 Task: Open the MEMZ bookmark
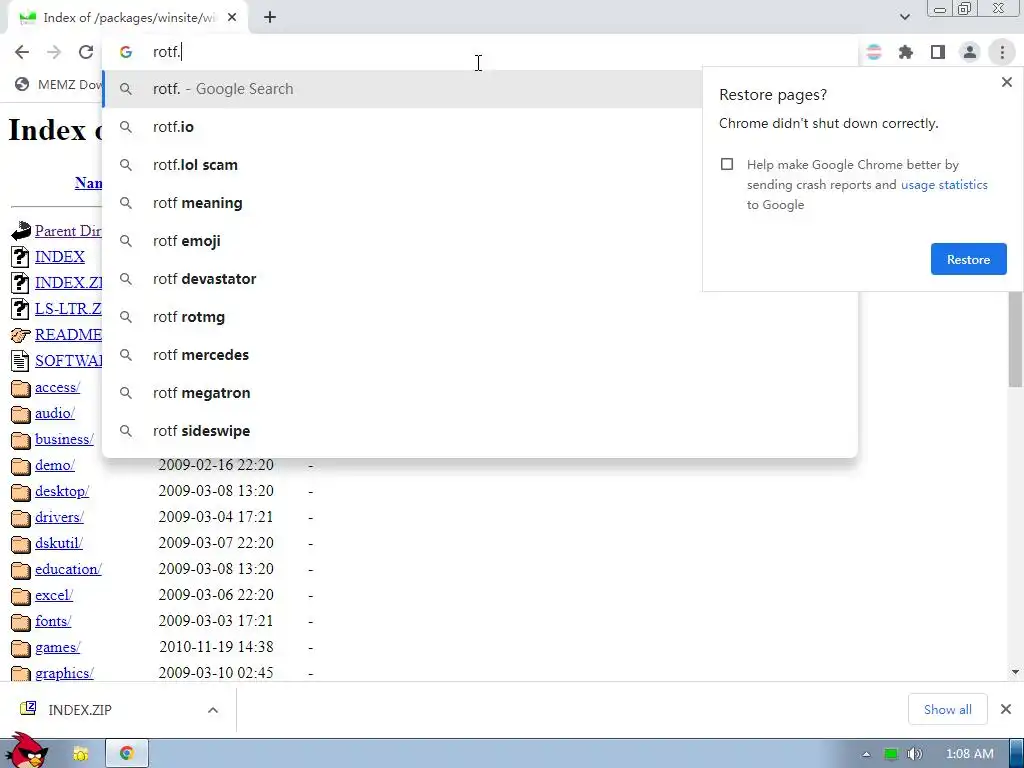[x=59, y=84]
